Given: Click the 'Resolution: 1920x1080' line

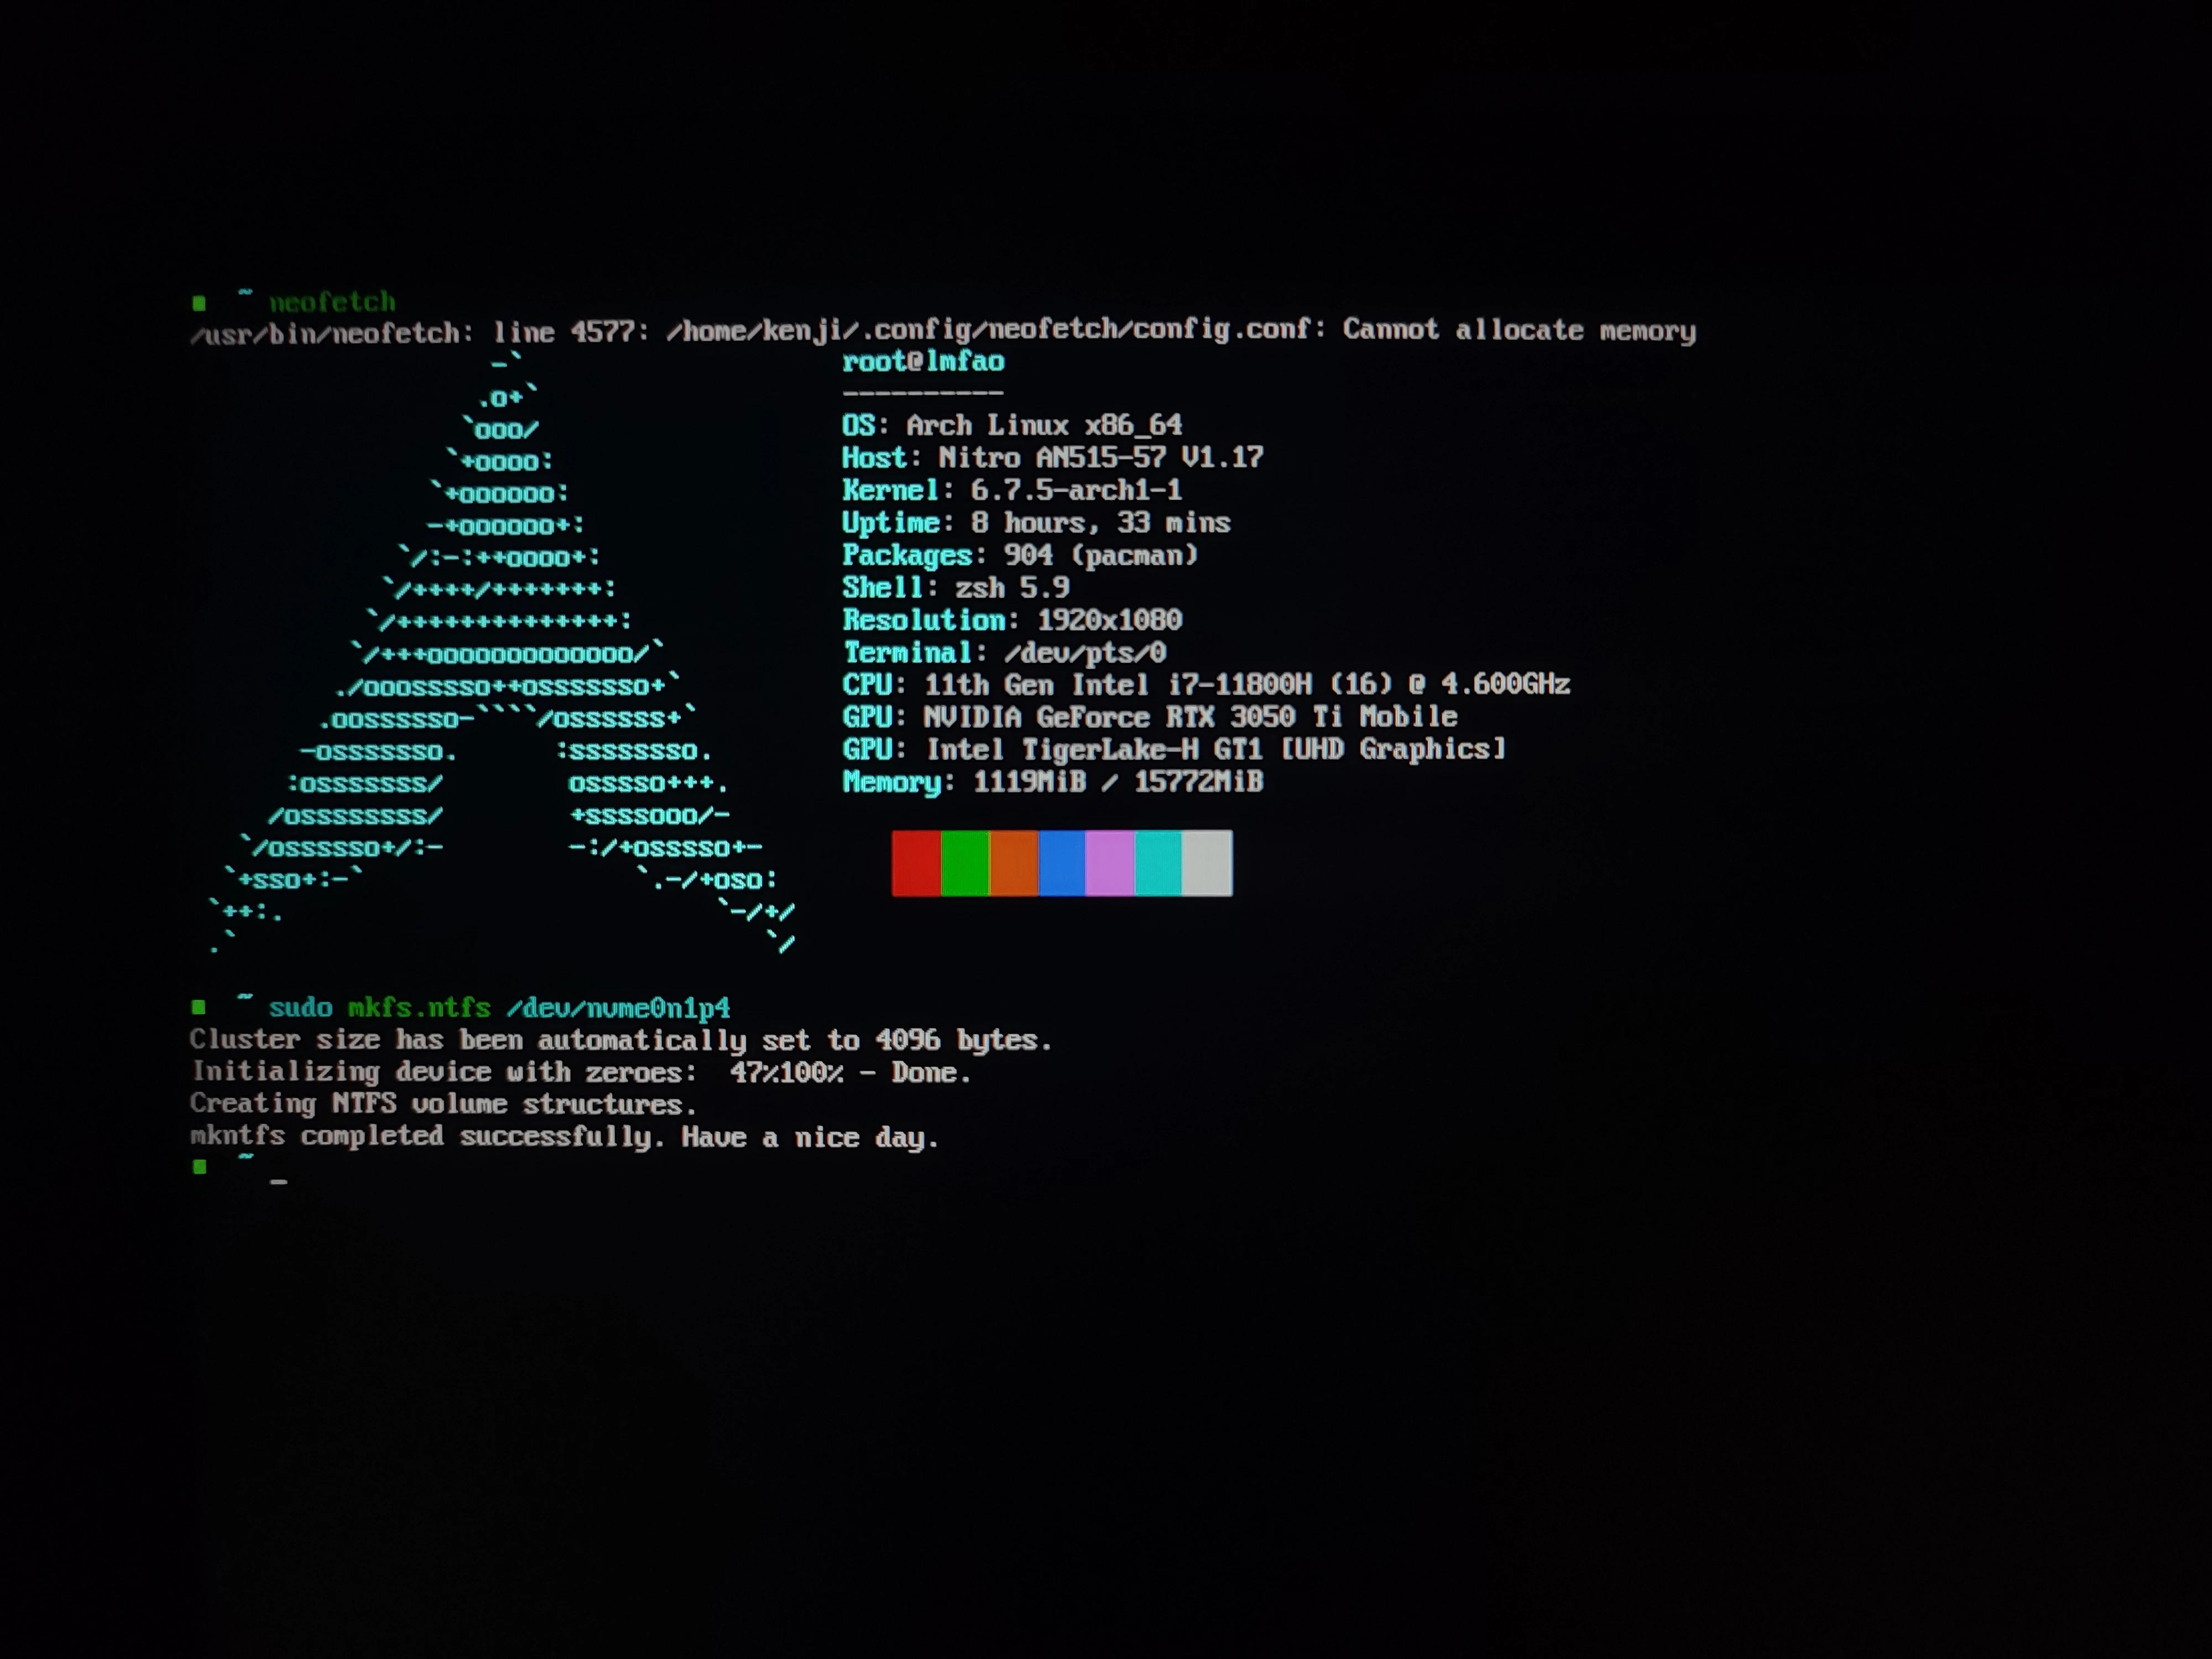Looking at the screenshot, I should point(1012,620).
